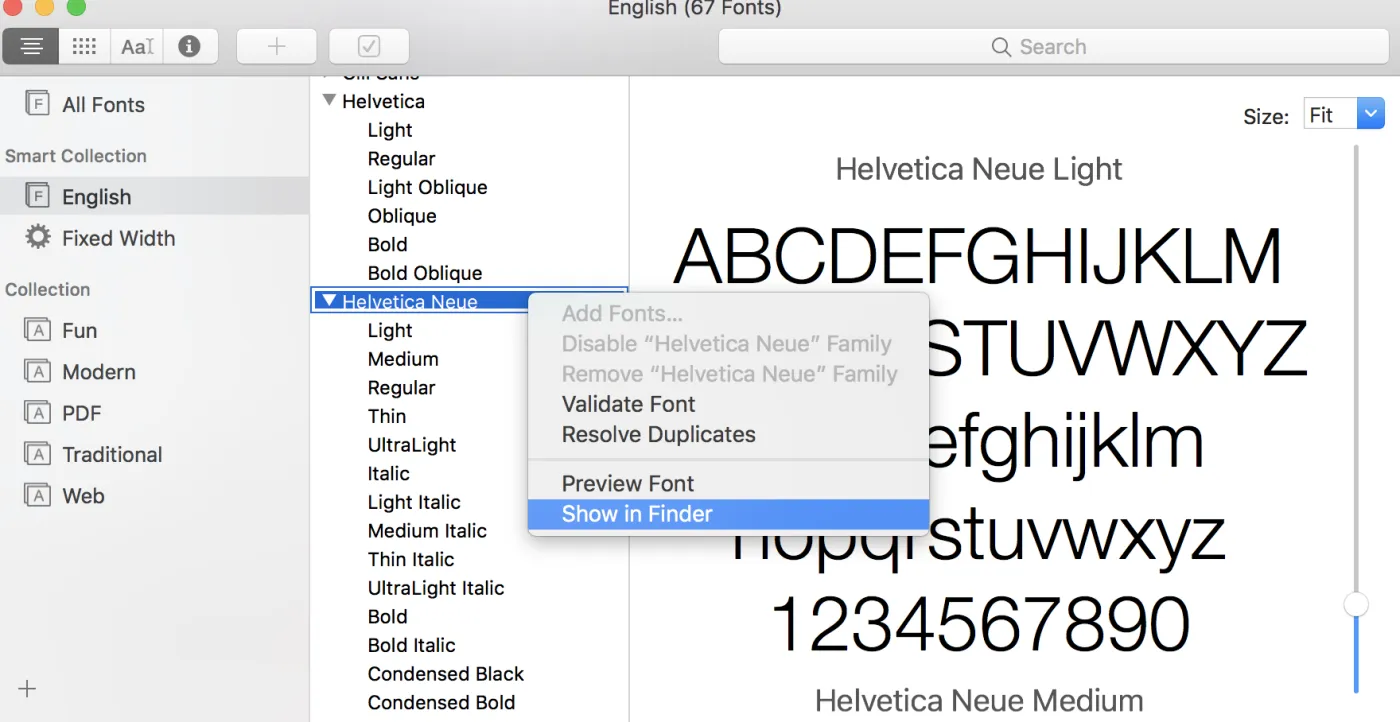This screenshot has height=722, width=1400.
Task: Select the Fixed Width label
Action: point(118,238)
